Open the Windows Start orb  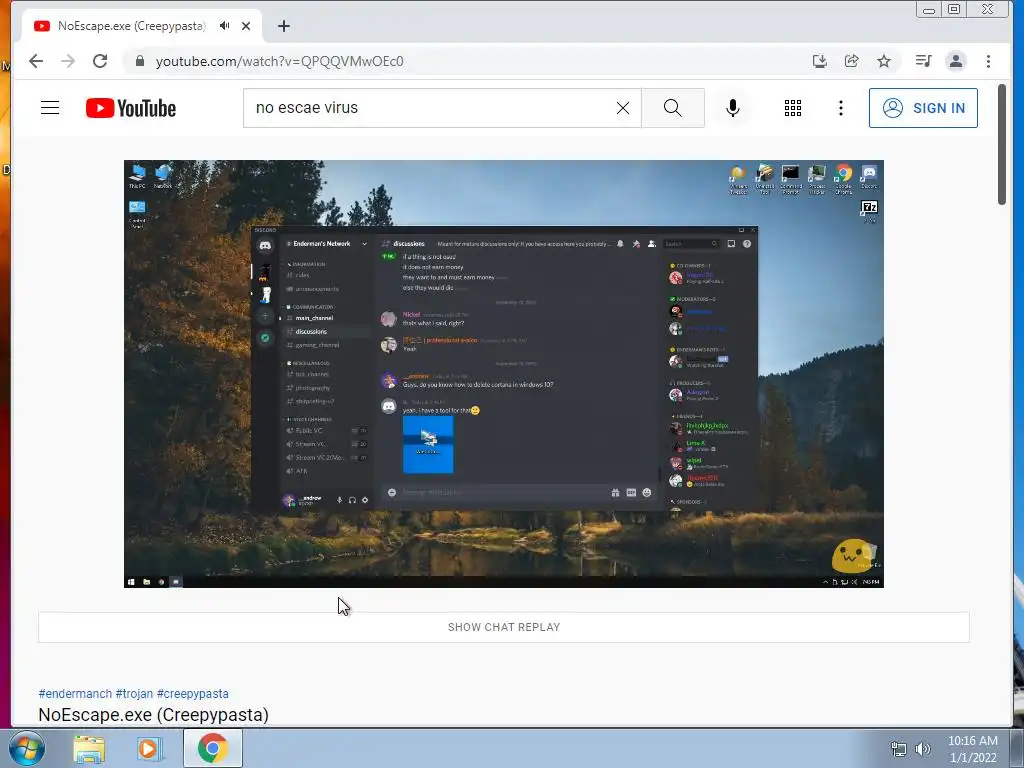[x=27, y=748]
